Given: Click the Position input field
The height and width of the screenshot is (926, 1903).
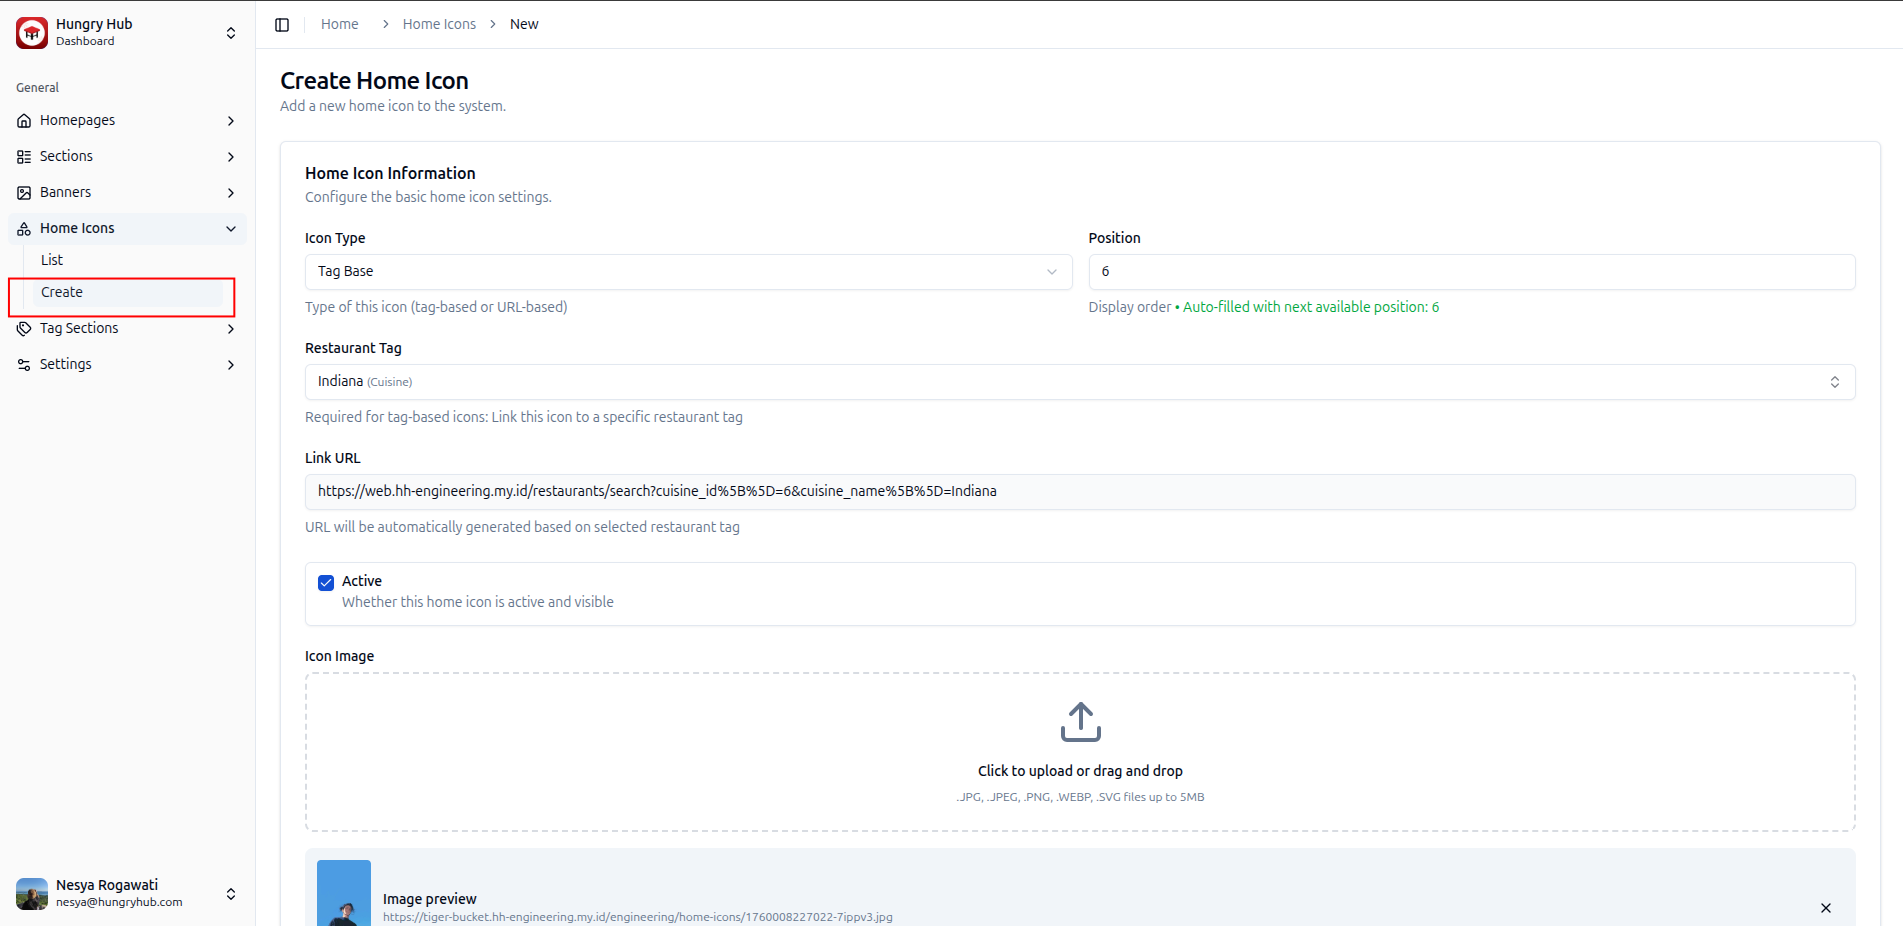Looking at the screenshot, I should (1471, 272).
